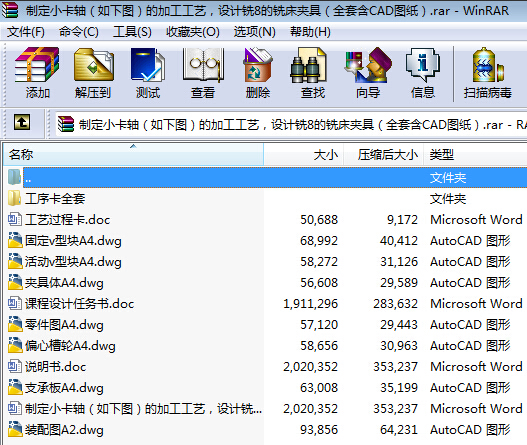The width and height of the screenshot is (527, 445).
Task: Select file name 固定v型块A4.dwg
Action: [x=73, y=241]
